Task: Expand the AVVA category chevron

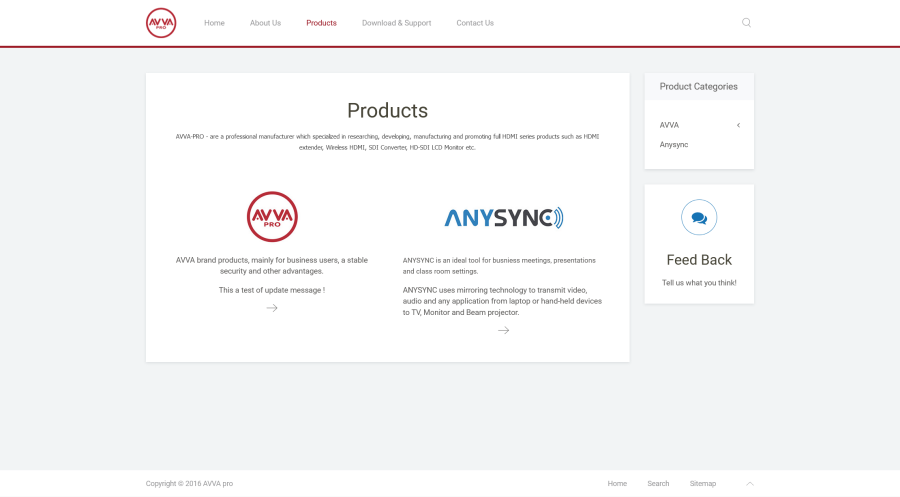Action: pos(738,125)
